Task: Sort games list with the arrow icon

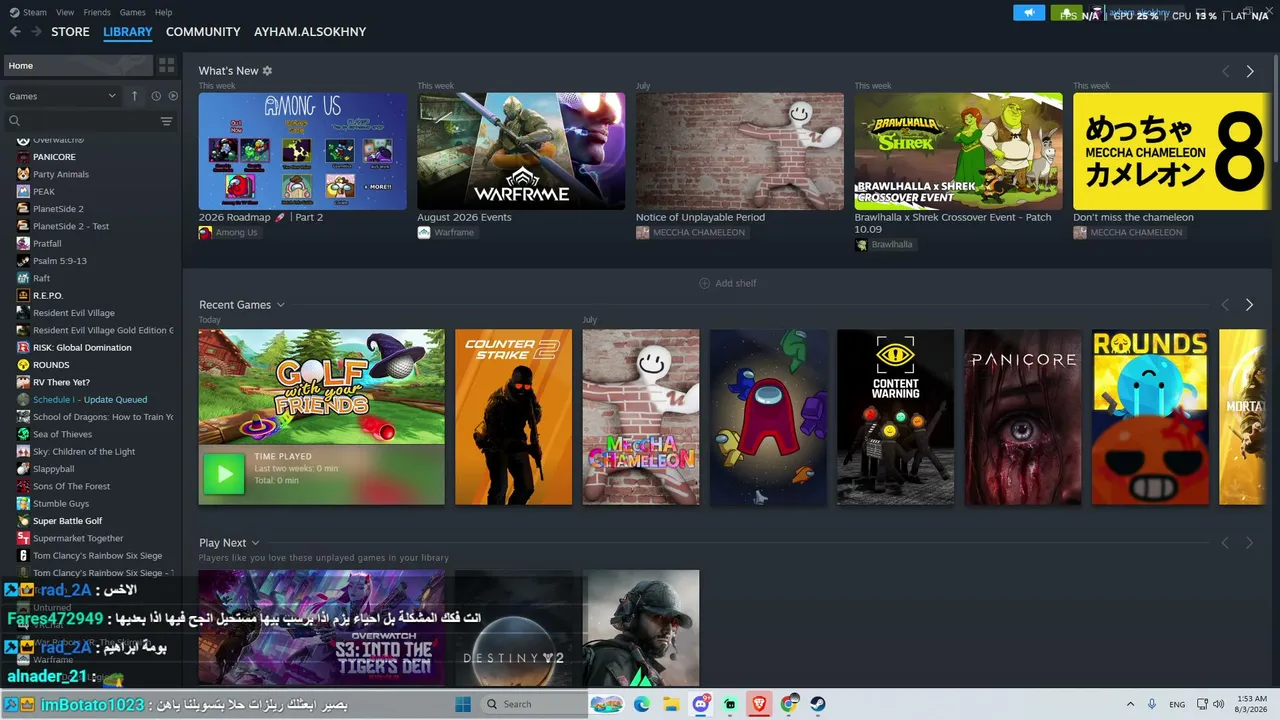Action: 134,96
